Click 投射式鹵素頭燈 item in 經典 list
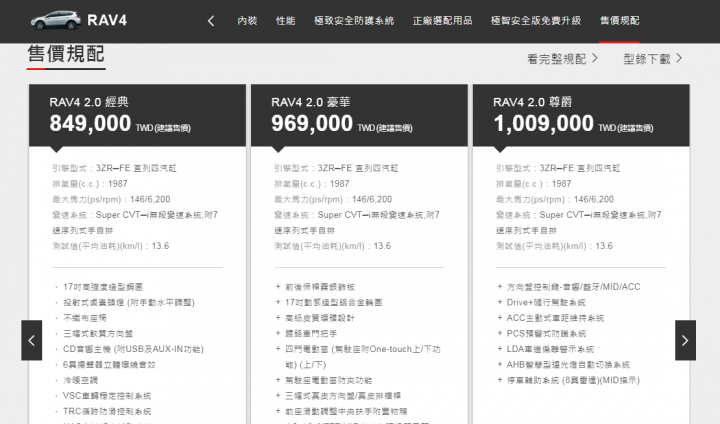720x424 pixels. point(129,303)
